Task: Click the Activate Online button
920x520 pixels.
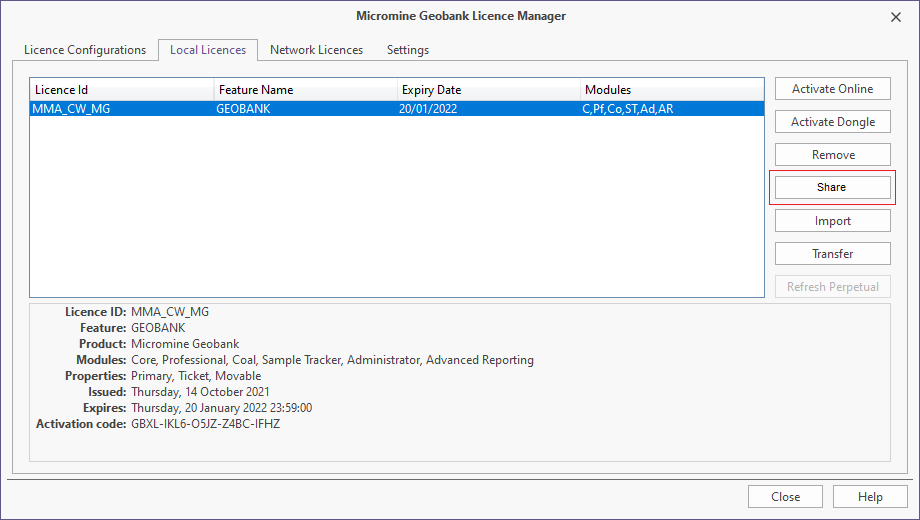Action: pos(833,89)
